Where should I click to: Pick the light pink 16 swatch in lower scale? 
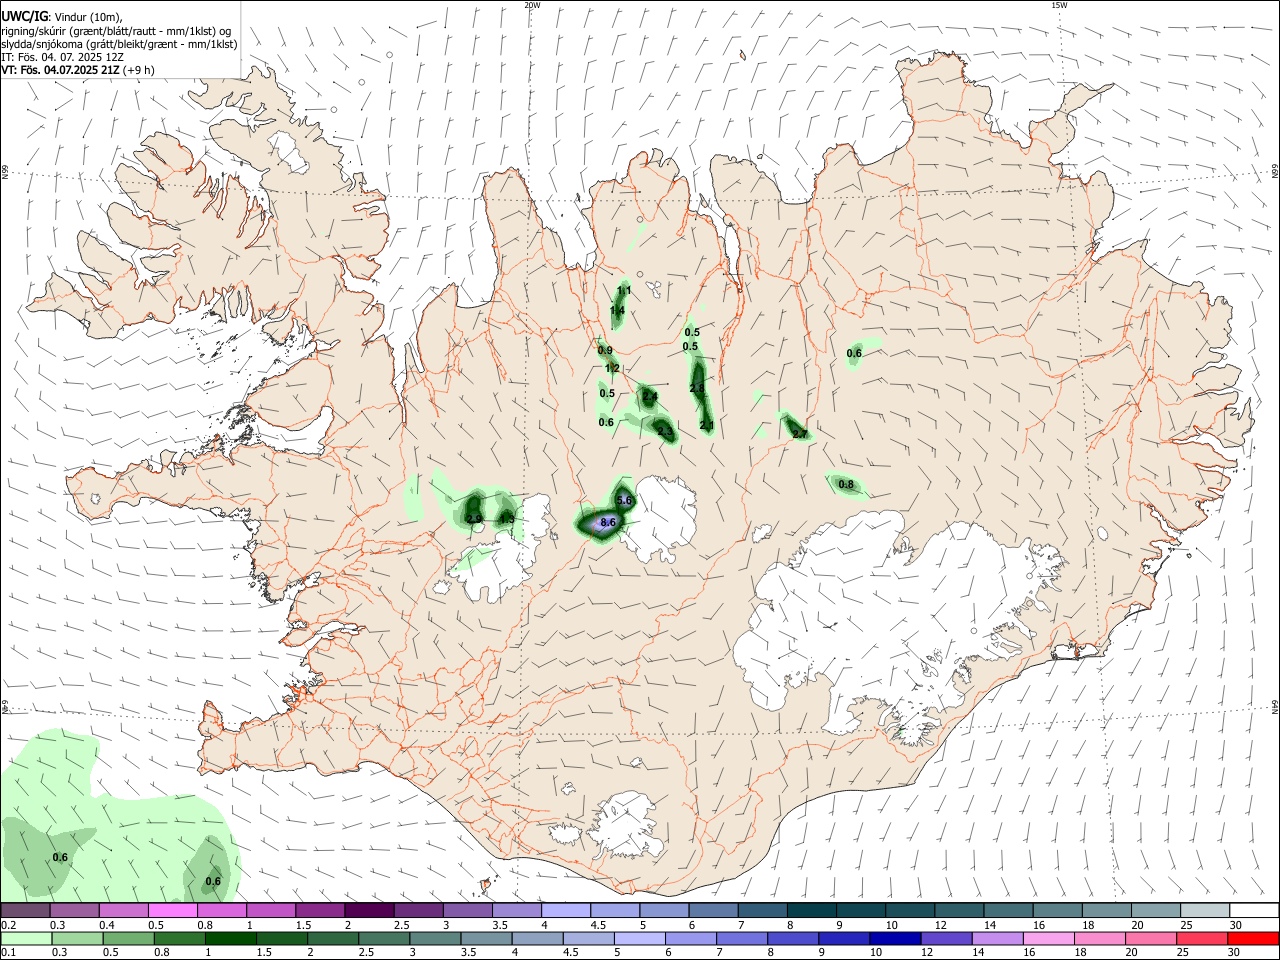1051,938
